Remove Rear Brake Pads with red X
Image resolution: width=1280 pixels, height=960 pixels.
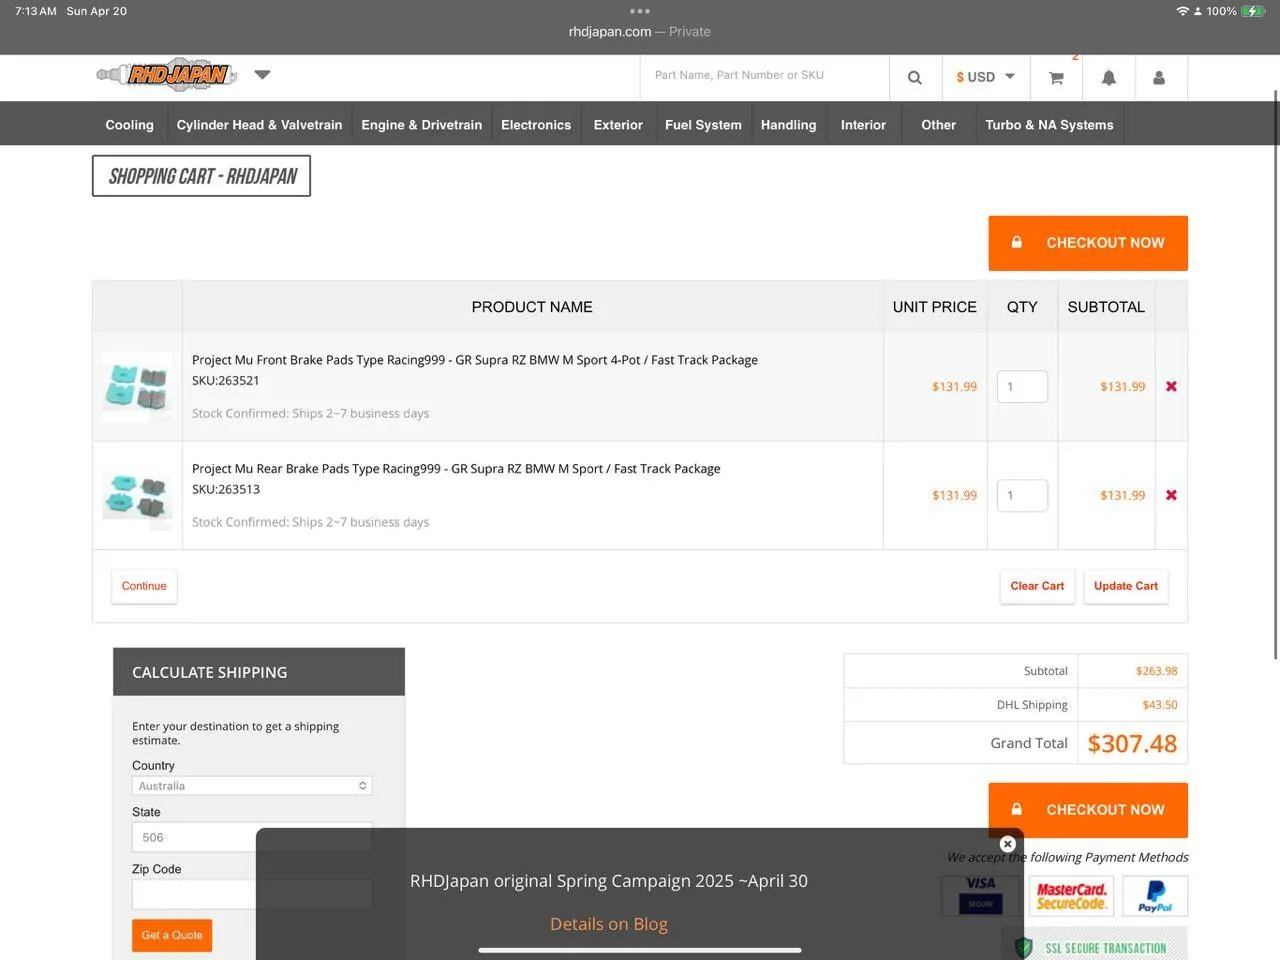click(1171, 496)
